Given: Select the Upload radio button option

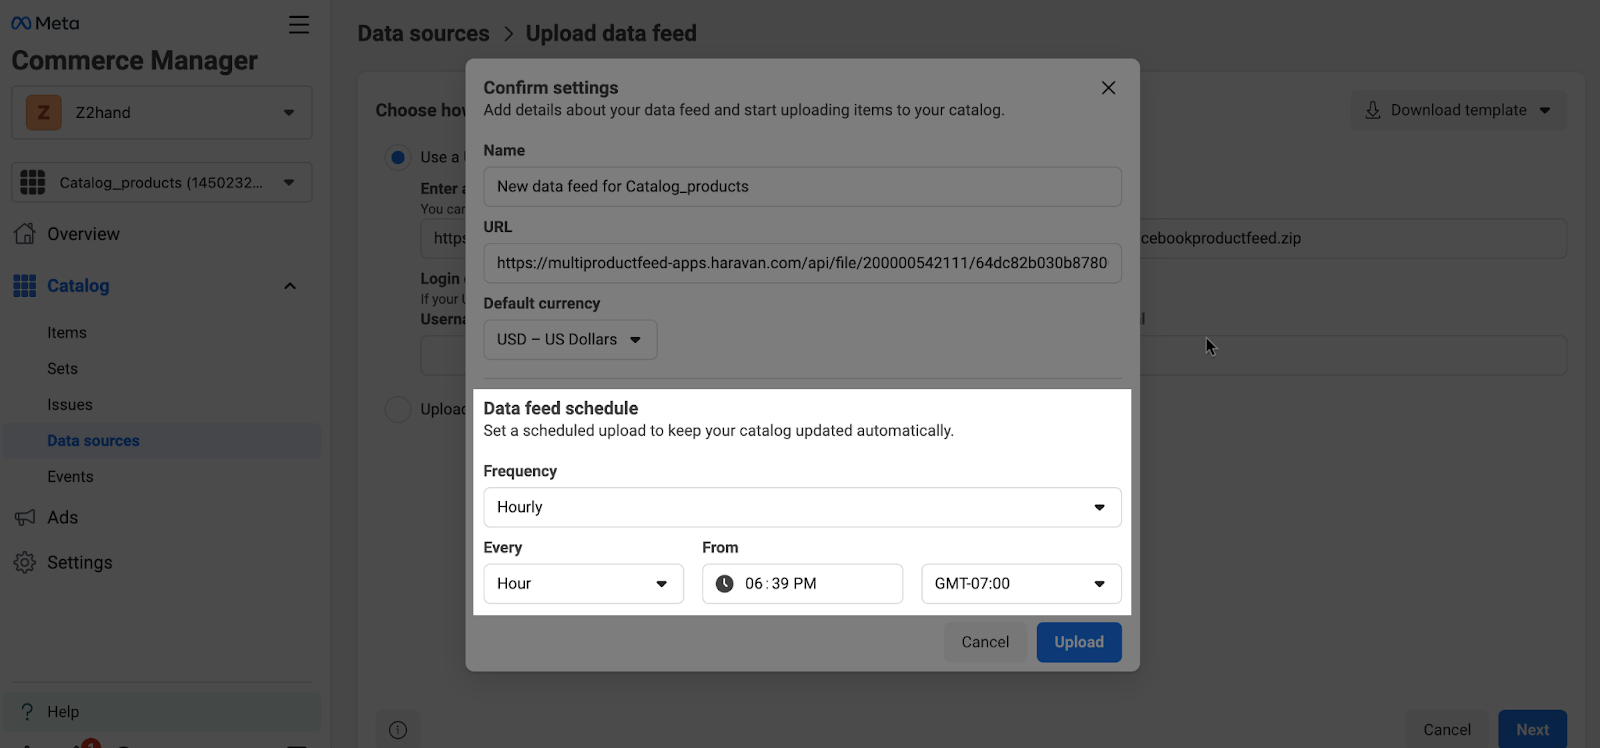Looking at the screenshot, I should click(398, 409).
